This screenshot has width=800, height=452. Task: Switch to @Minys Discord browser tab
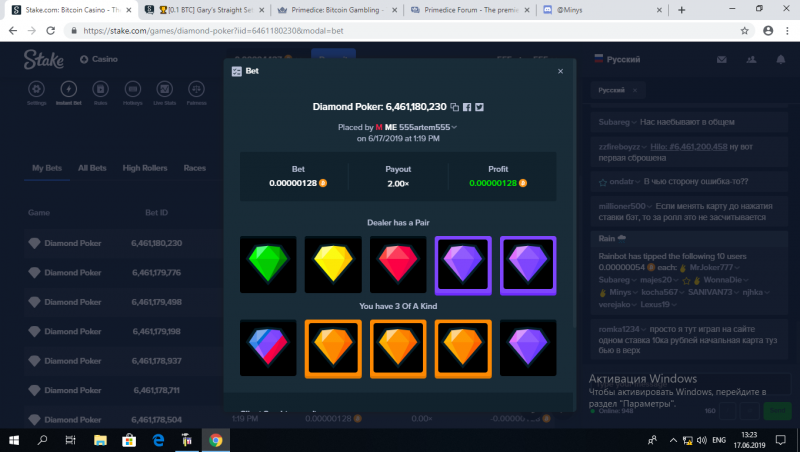[603, 10]
